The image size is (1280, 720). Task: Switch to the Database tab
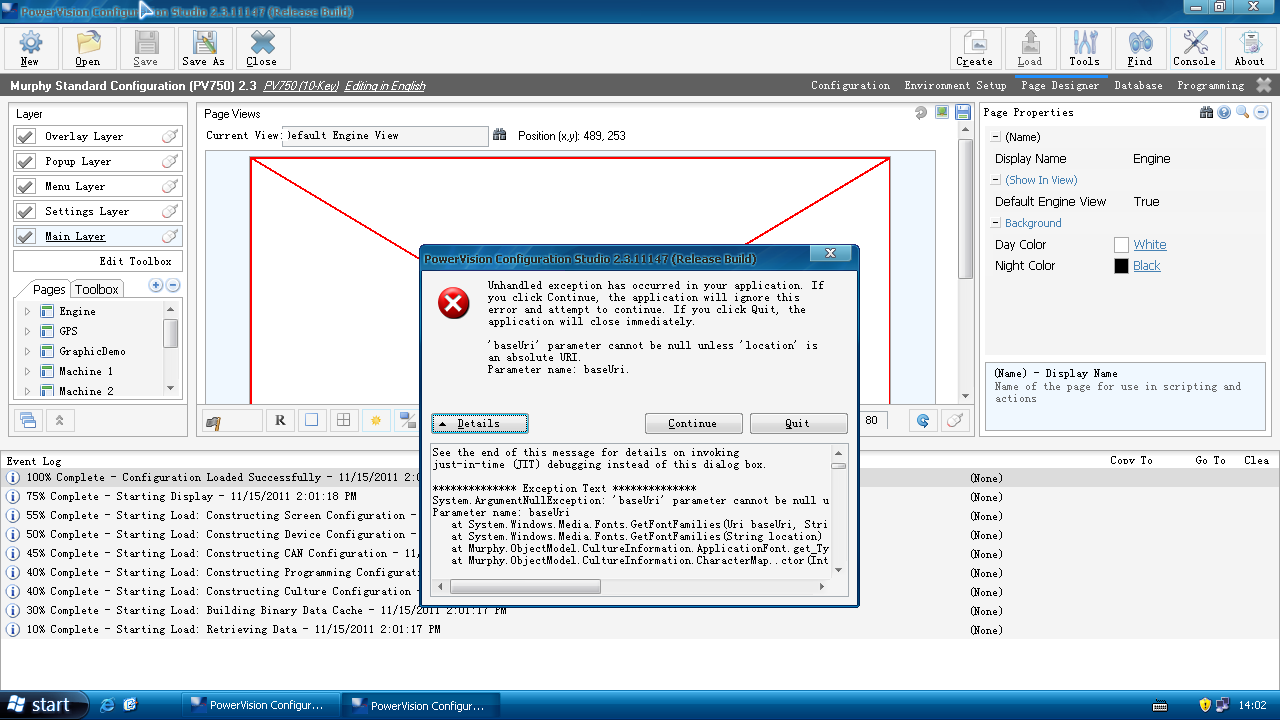(x=1138, y=86)
